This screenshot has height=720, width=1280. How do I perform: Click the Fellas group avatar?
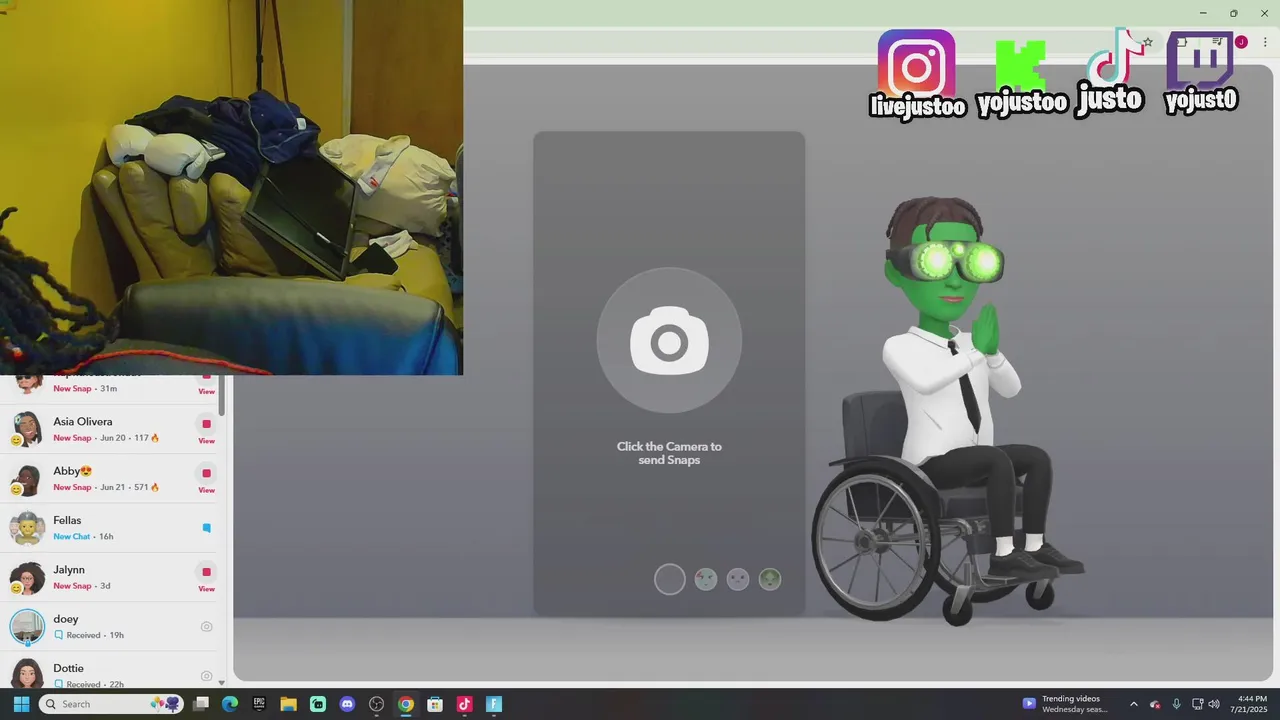[27, 528]
